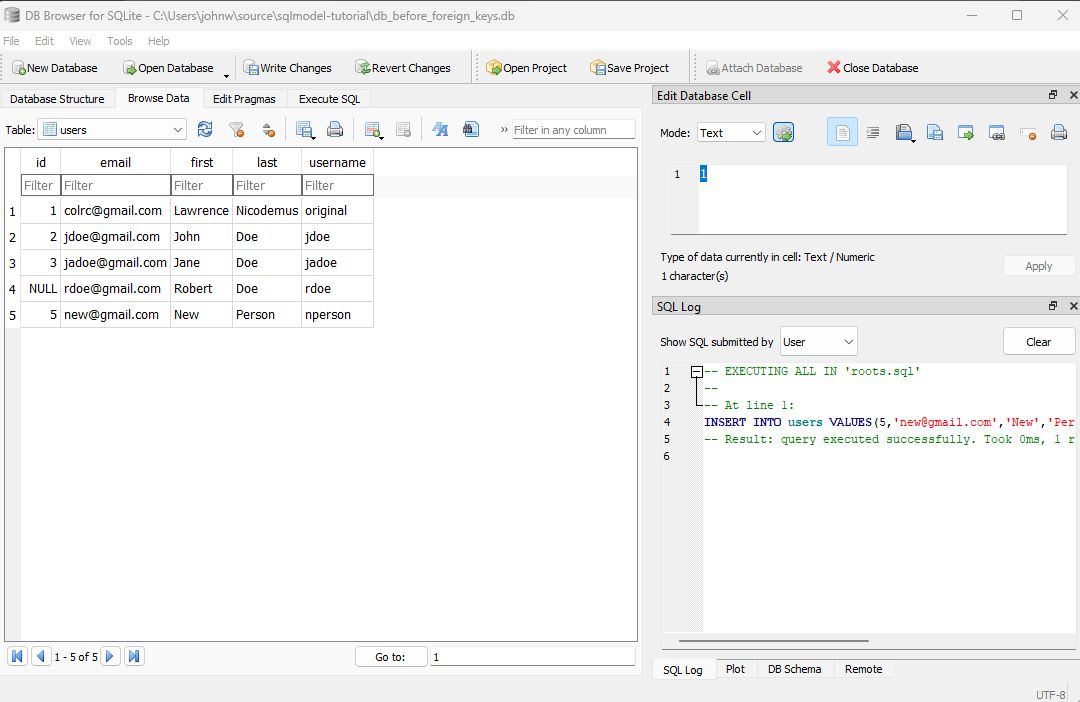Click the SQL Log horizontal scrollbar

pos(773,641)
